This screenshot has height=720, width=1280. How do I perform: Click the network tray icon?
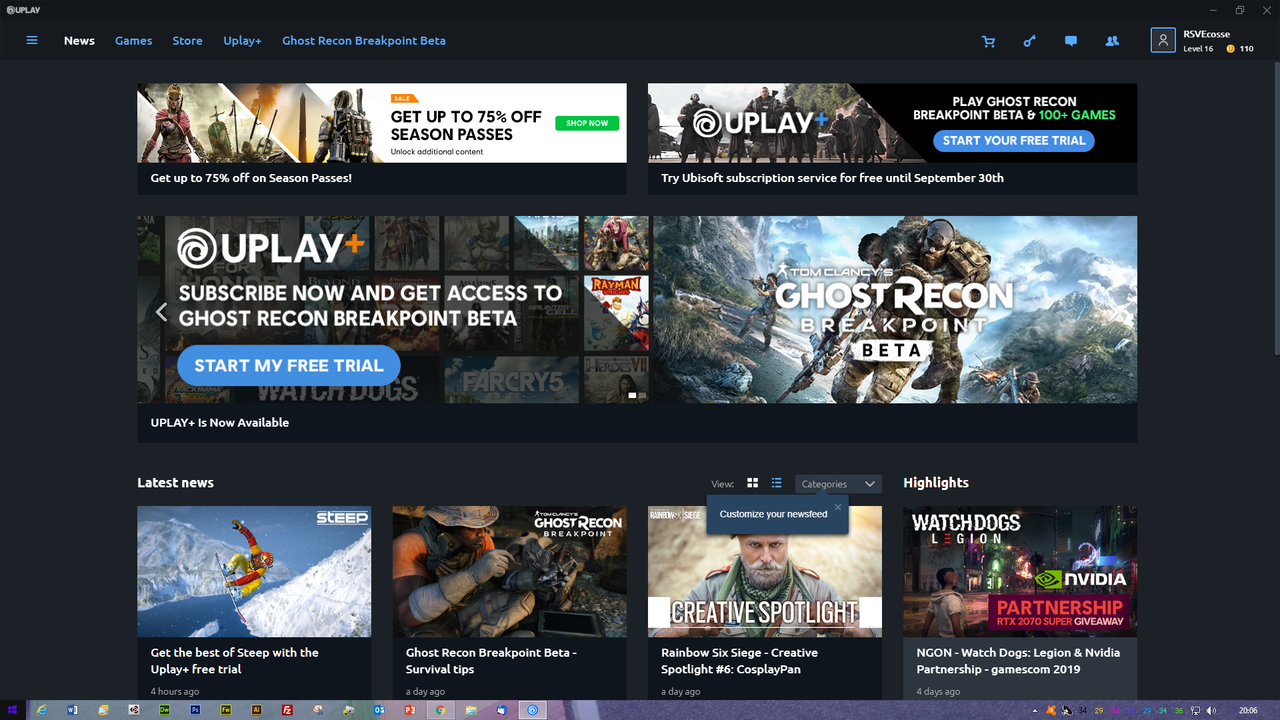[x=1196, y=710]
